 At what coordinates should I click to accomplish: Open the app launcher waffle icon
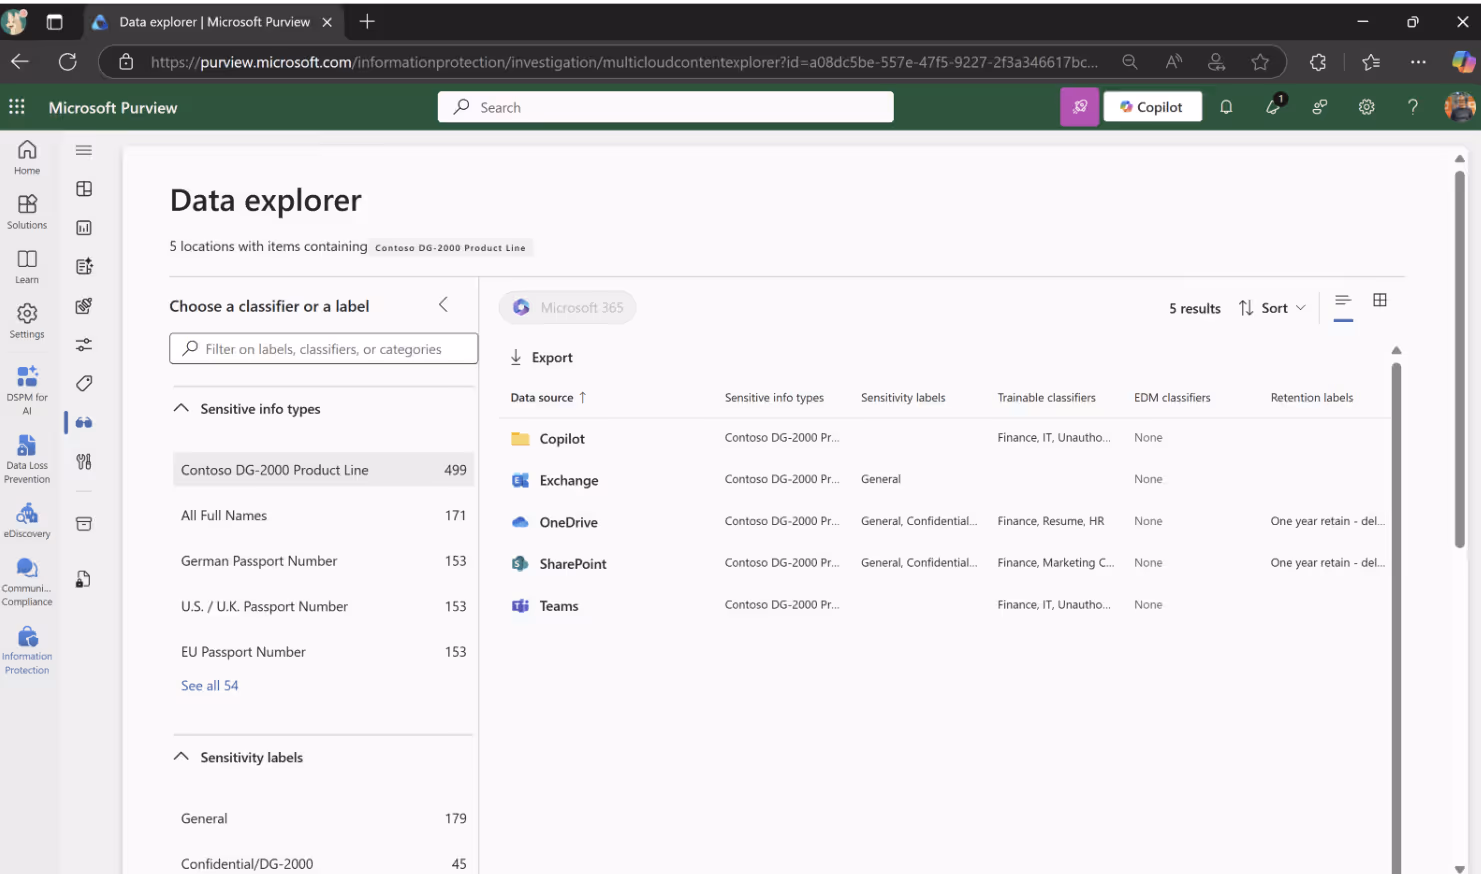point(17,107)
